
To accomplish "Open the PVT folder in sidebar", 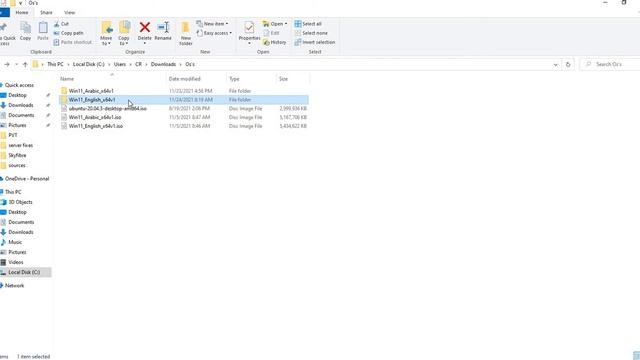I will [13, 135].
